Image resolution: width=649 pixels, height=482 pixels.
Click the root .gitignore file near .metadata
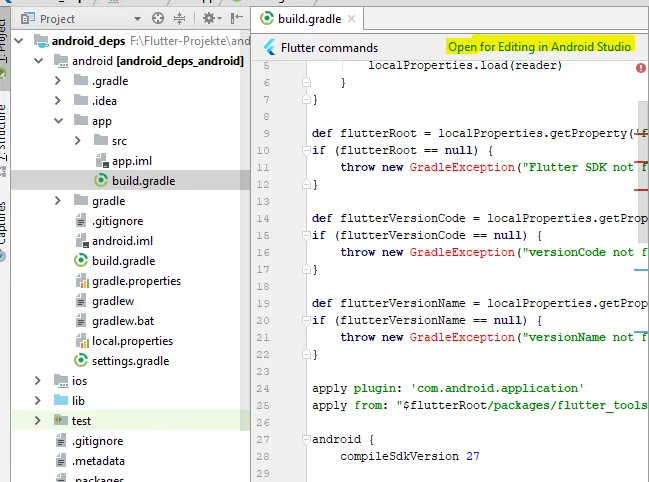coord(98,441)
